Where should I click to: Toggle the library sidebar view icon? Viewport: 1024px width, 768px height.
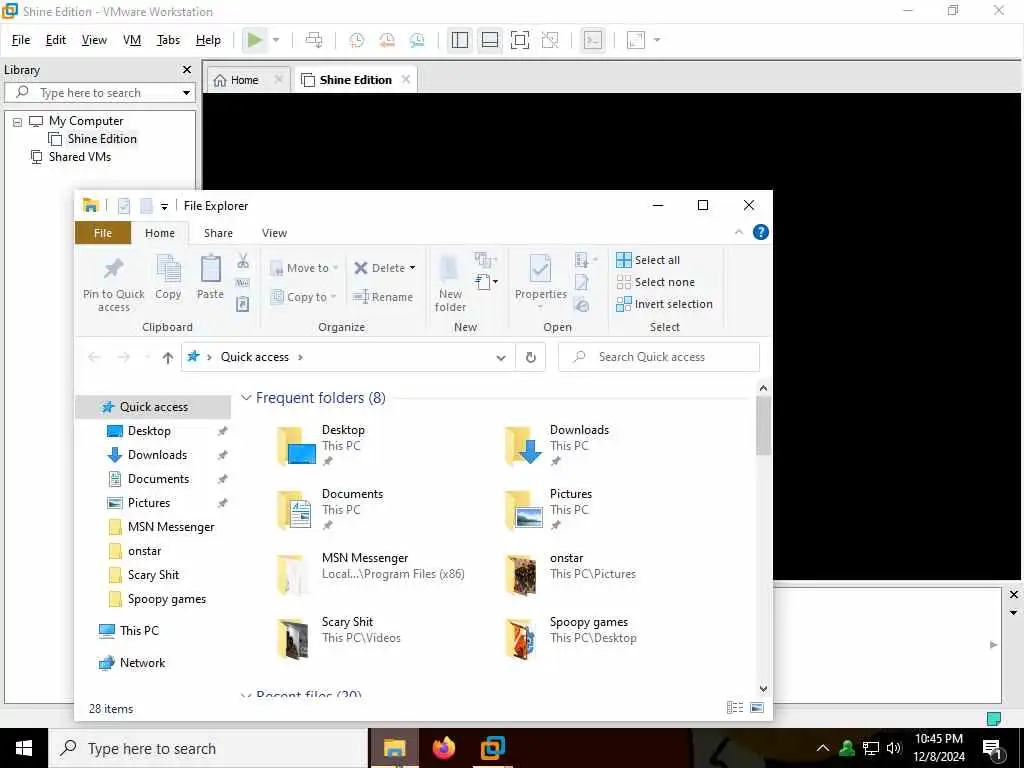pyautogui.click(x=460, y=40)
